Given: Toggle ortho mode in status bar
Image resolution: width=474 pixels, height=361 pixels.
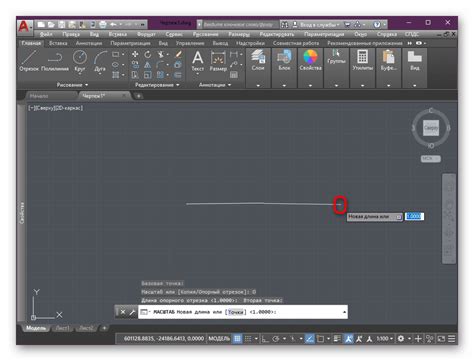Looking at the screenshot, I should coord(265,339).
